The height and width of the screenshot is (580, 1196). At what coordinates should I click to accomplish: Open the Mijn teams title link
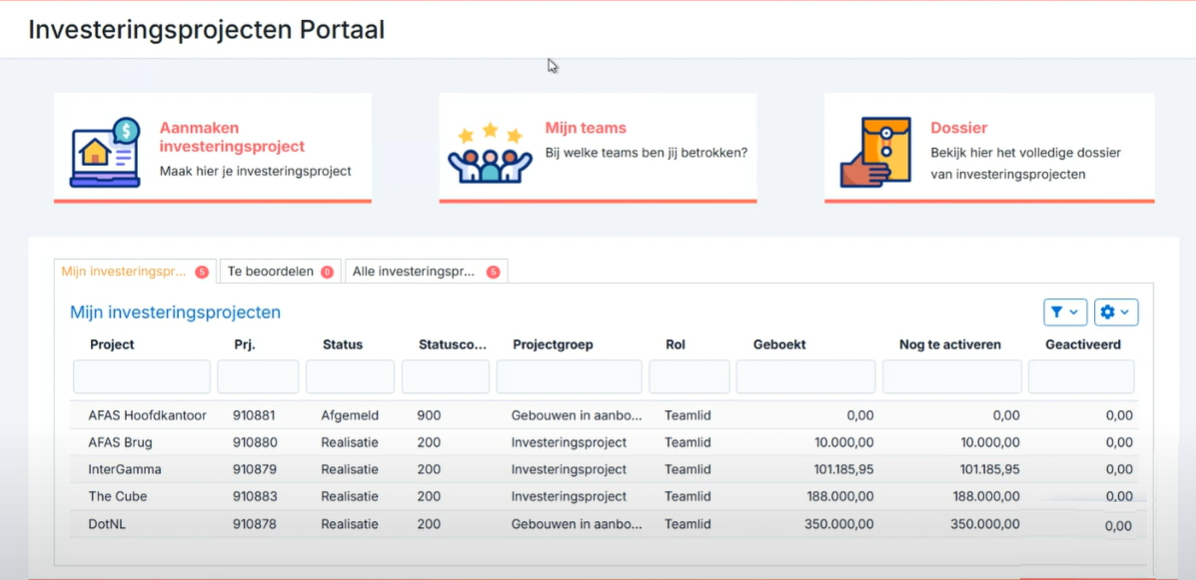pos(586,128)
